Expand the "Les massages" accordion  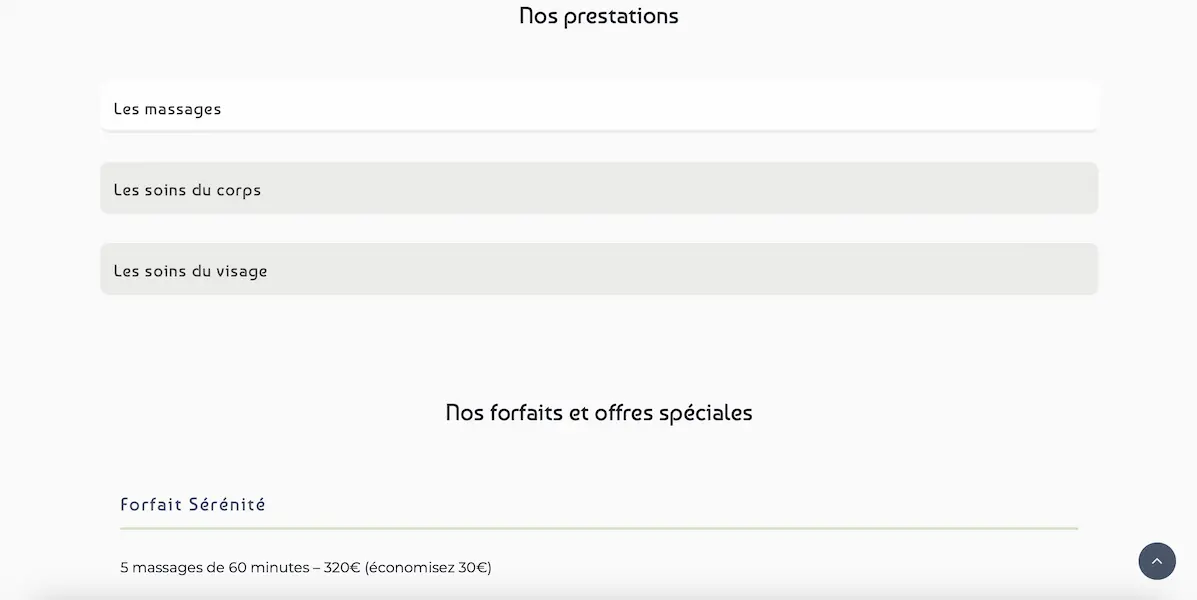[599, 107]
